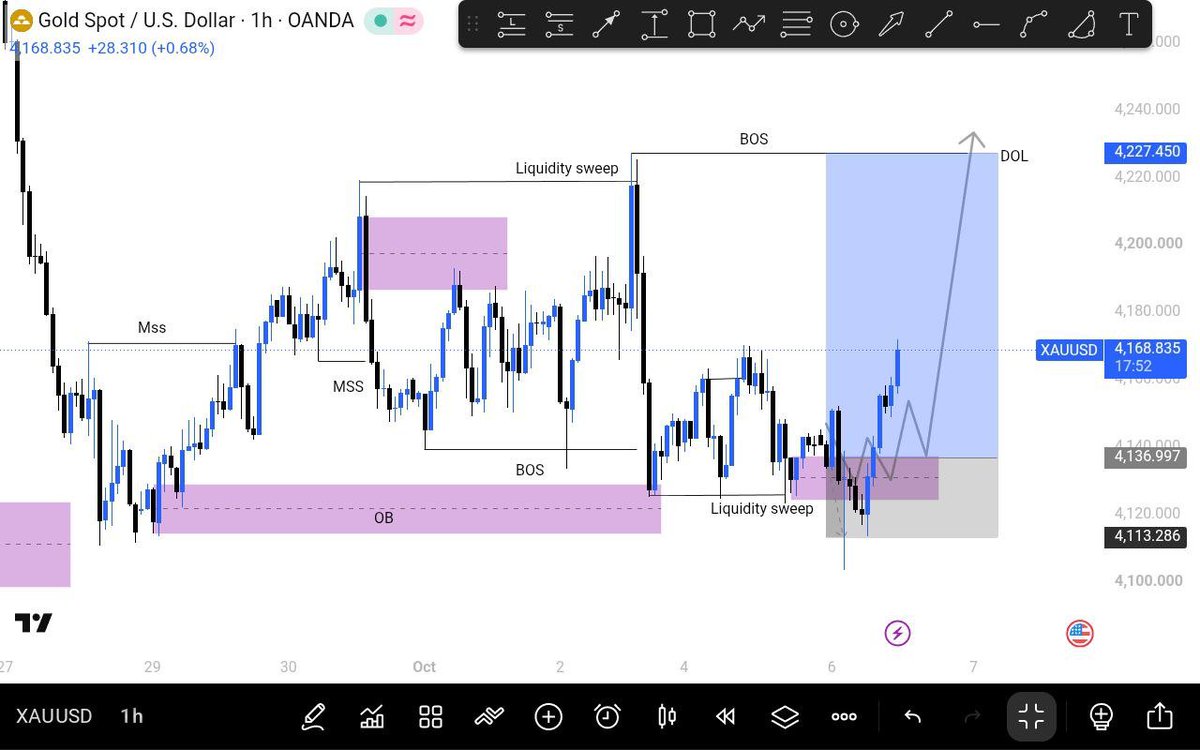The height and width of the screenshot is (750, 1200).
Task: Exit fullscreen mode with the collapse icon
Action: pyautogui.click(x=1030, y=716)
